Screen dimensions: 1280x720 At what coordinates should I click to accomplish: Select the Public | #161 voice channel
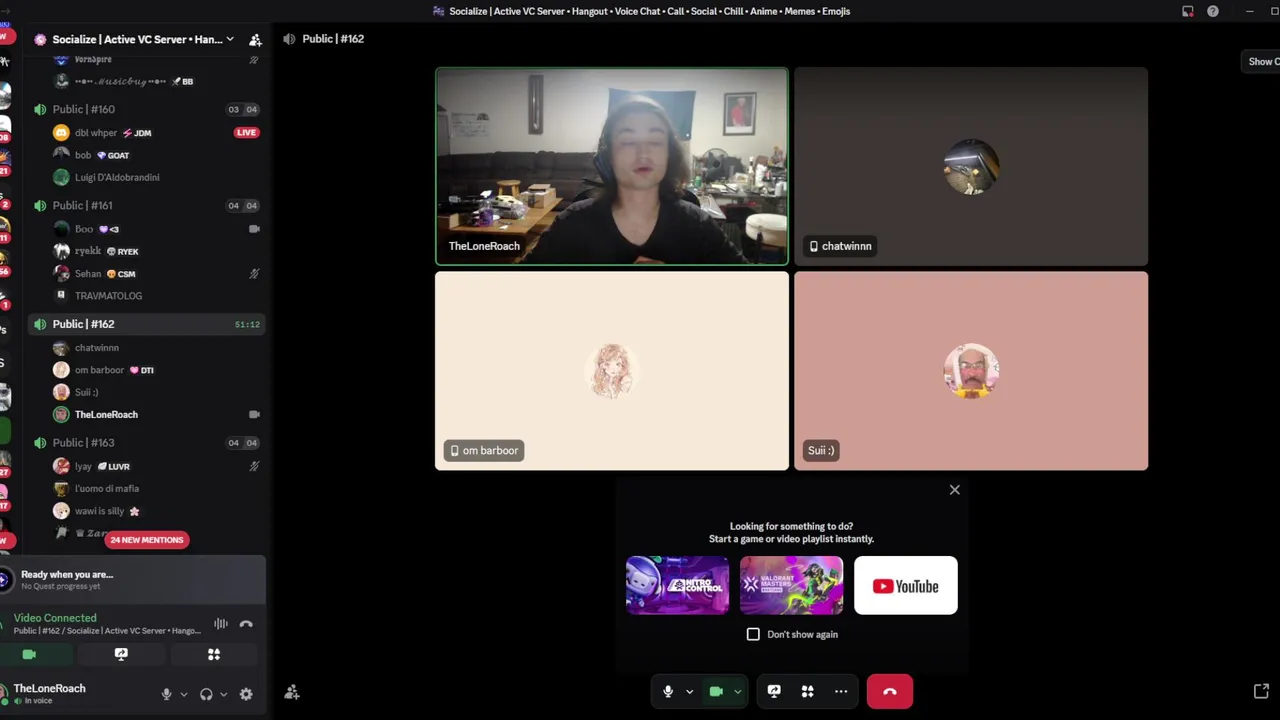tap(146, 205)
